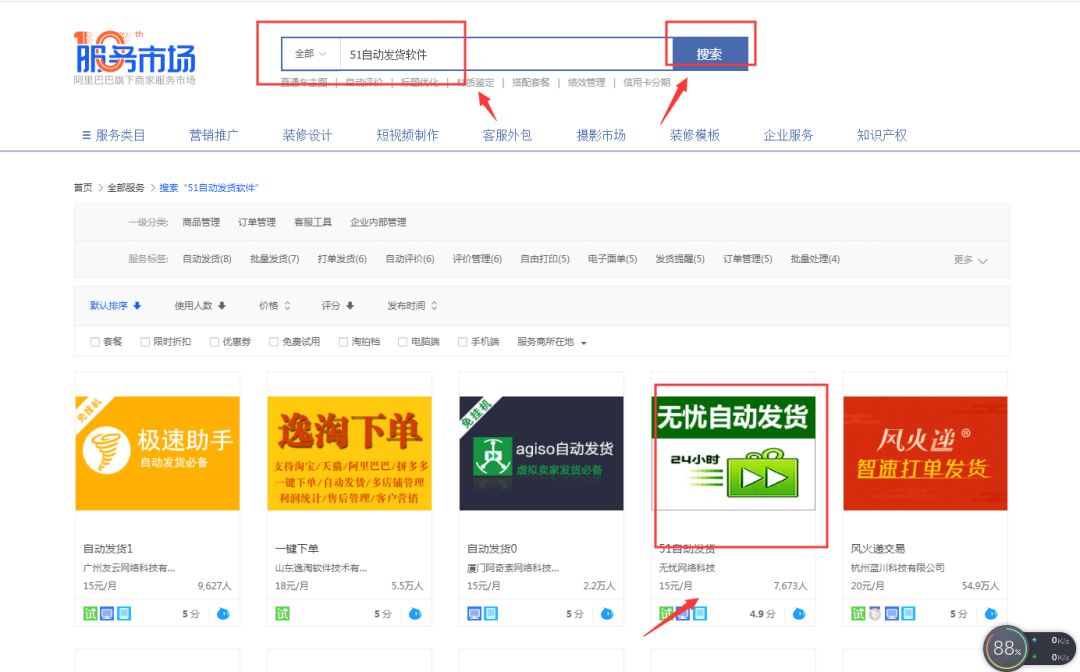The height and width of the screenshot is (672, 1080).
Task: Select the 订单管理 category tab
Action: (257, 221)
